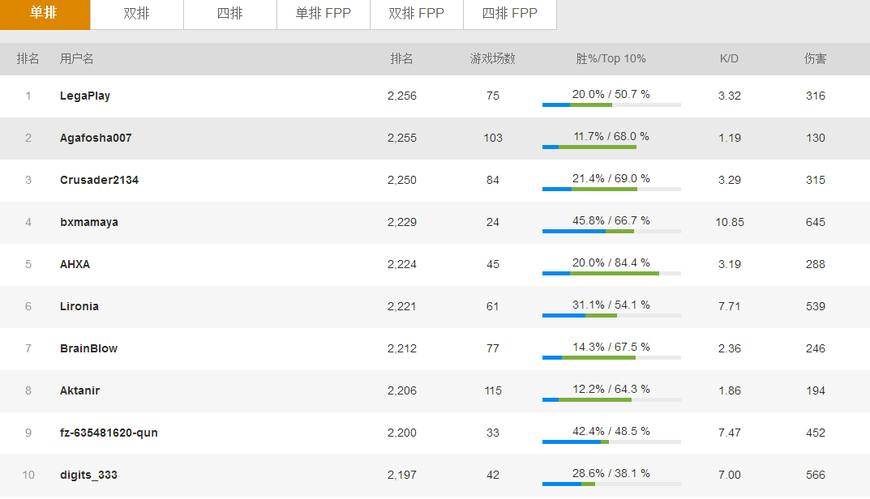Sort by the 游戏场数 column header
Viewport: 870px width, 499px height.
tap(492, 59)
